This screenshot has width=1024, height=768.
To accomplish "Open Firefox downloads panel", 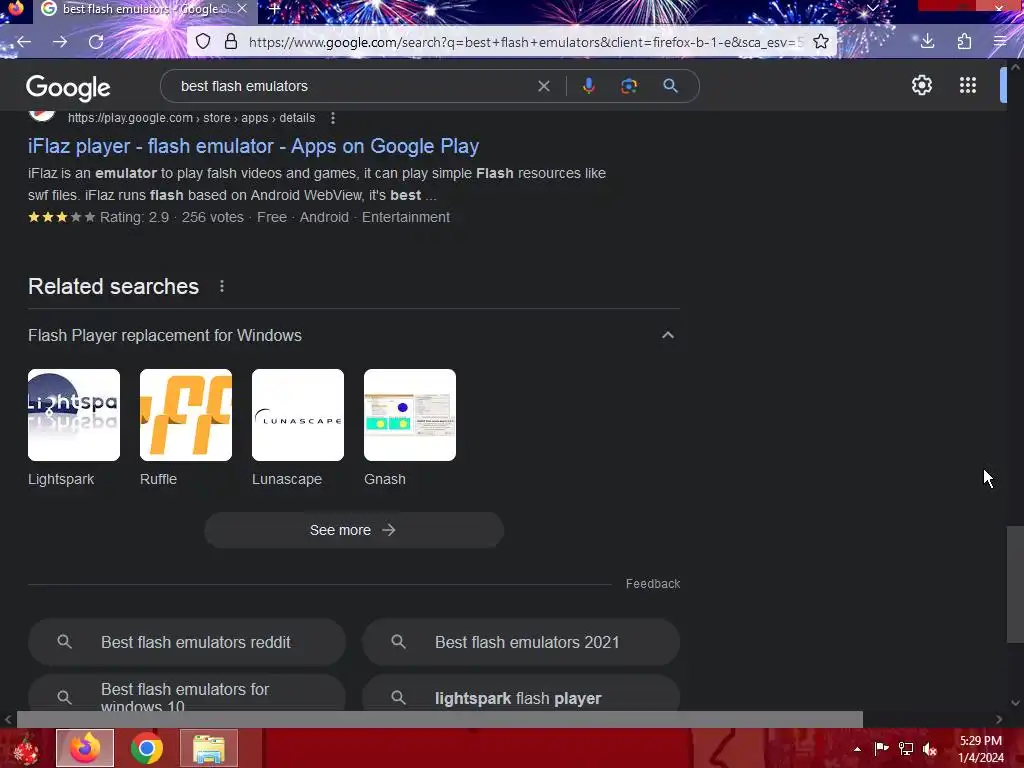I will point(927,42).
